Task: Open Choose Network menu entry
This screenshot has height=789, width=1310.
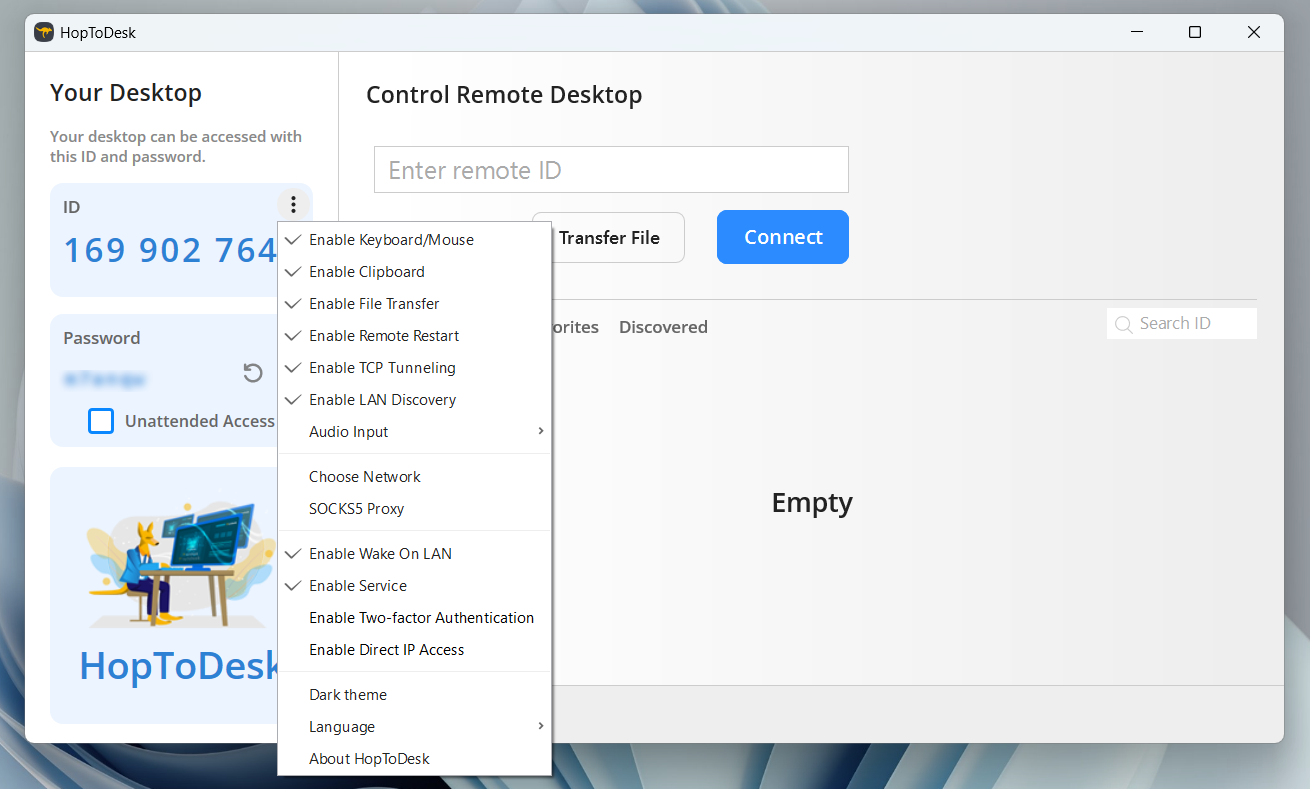Action: (x=414, y=477)
